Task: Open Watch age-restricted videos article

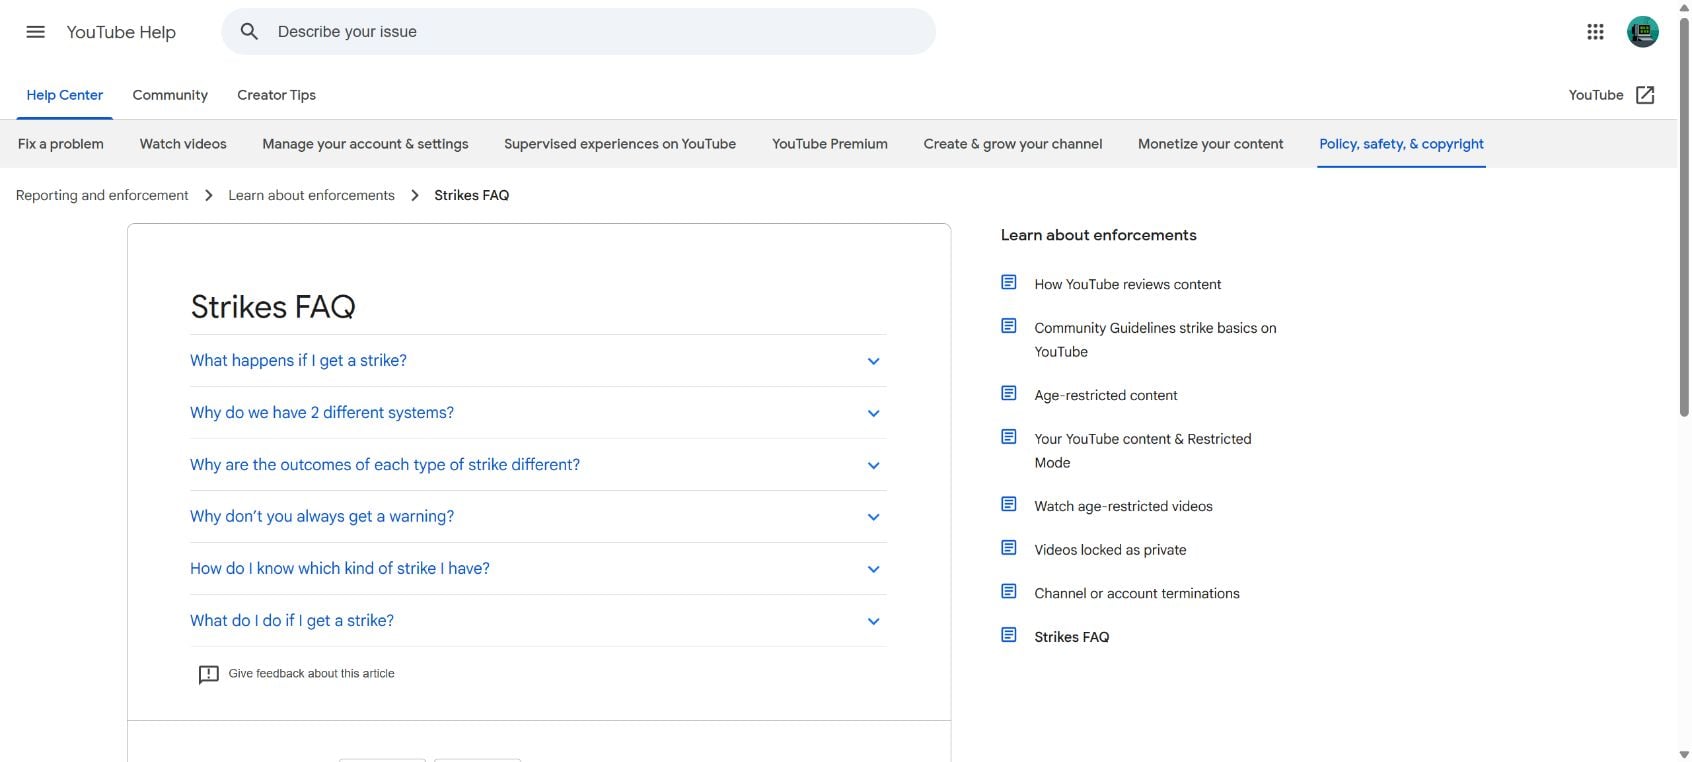Action: 1123,506
